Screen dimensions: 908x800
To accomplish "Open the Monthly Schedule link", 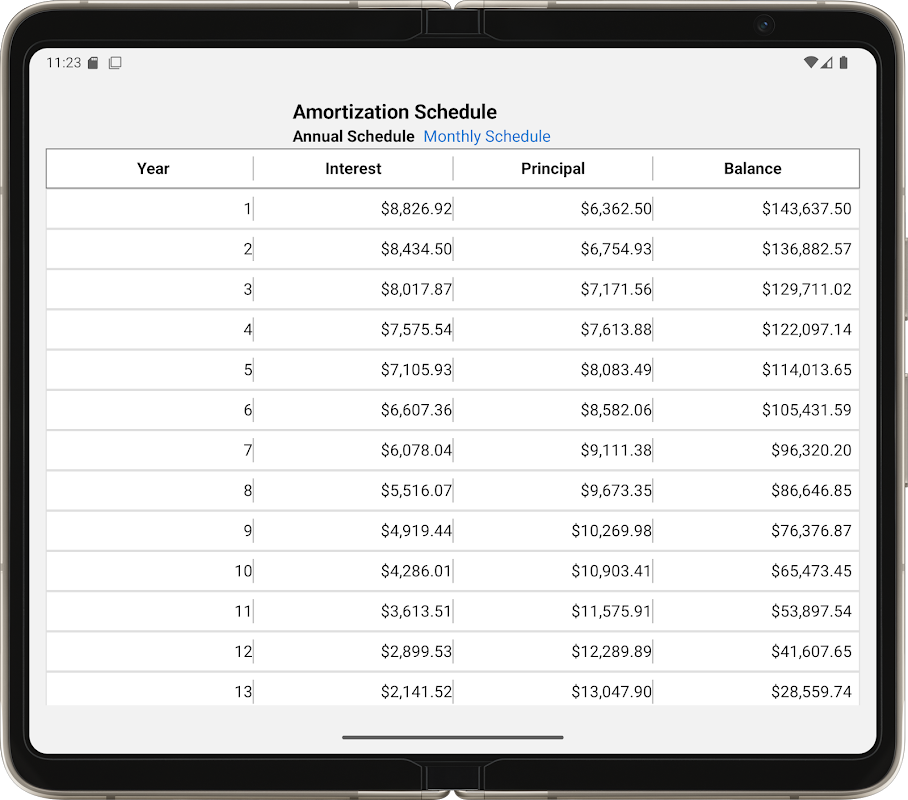I will click(x=486, y=136).
